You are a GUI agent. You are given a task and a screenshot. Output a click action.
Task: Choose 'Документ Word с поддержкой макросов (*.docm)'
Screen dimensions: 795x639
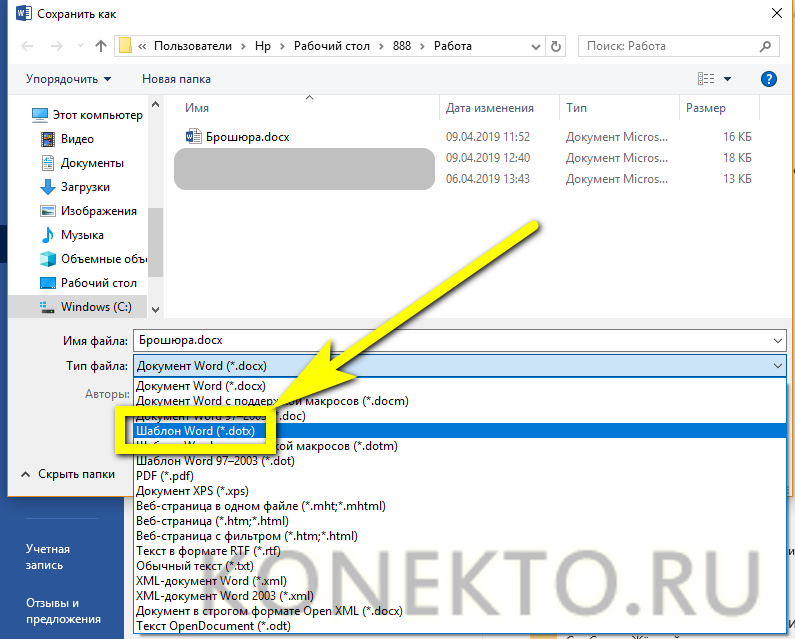(x=460, y=401)
